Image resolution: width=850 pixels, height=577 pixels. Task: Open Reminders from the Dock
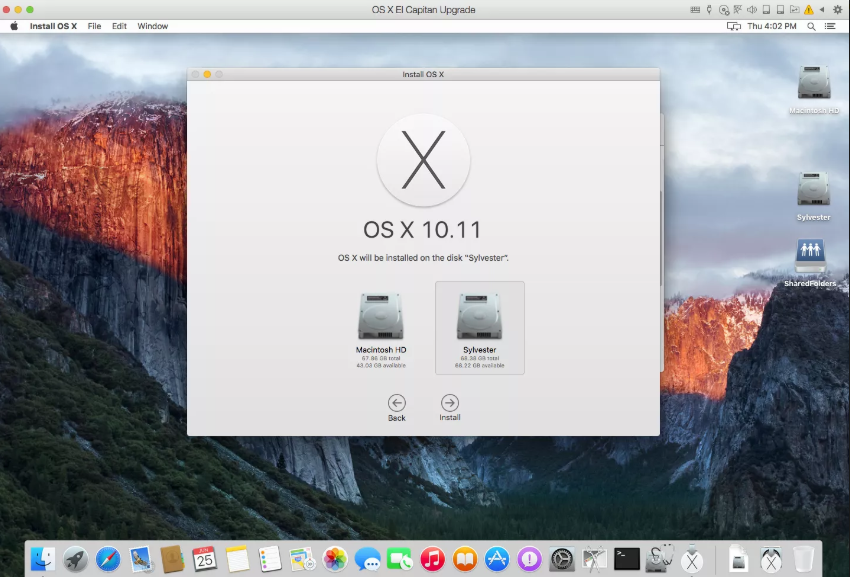(x=269, y=559)
